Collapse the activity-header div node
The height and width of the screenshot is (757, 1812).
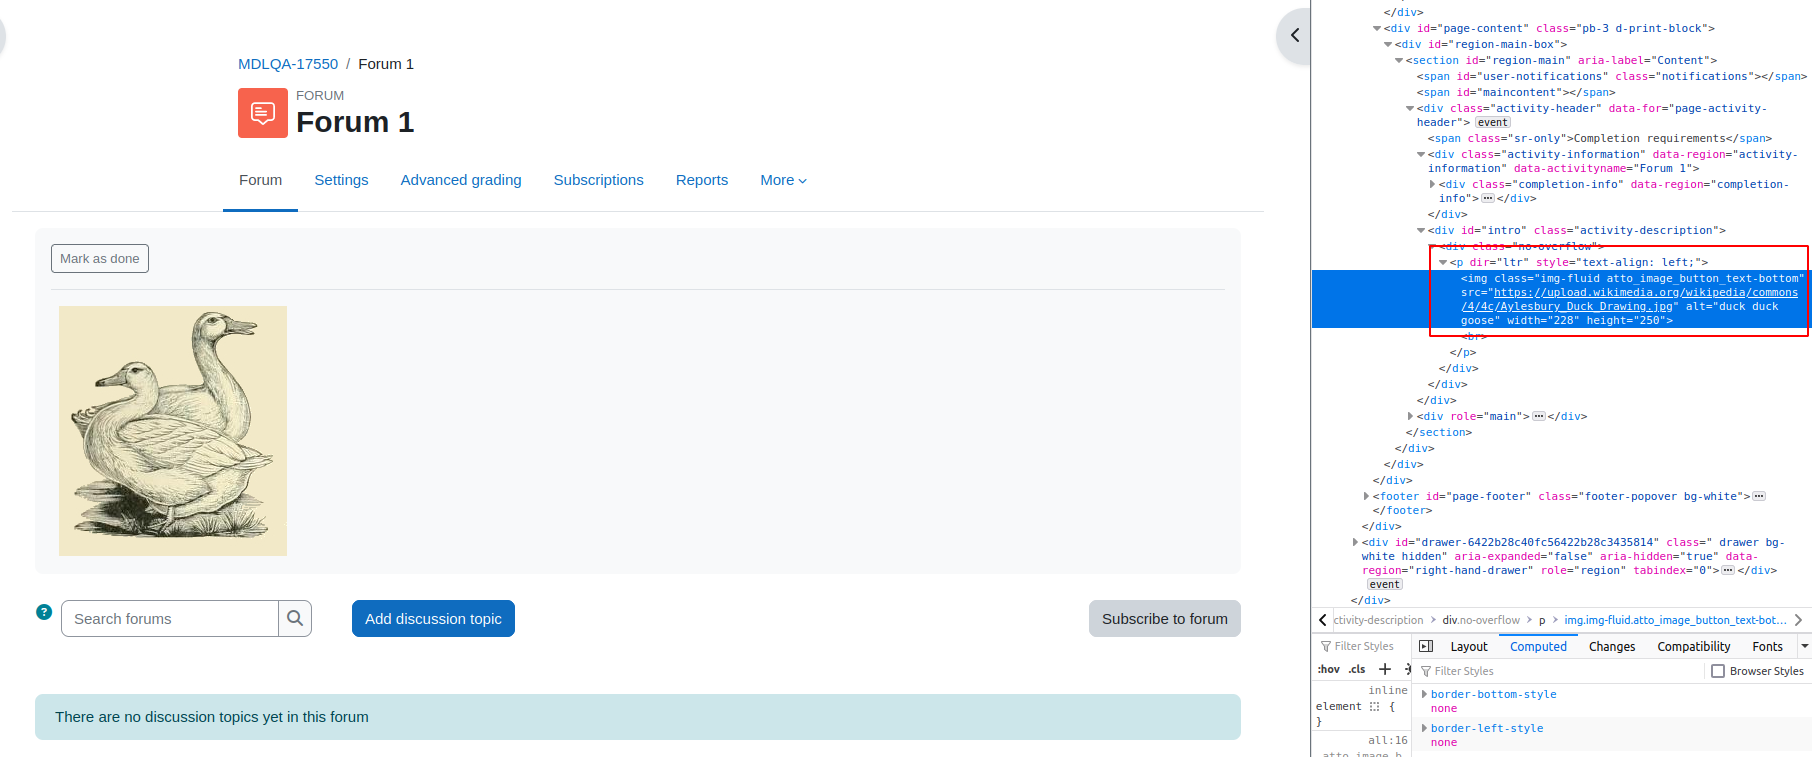(1410, 108)
